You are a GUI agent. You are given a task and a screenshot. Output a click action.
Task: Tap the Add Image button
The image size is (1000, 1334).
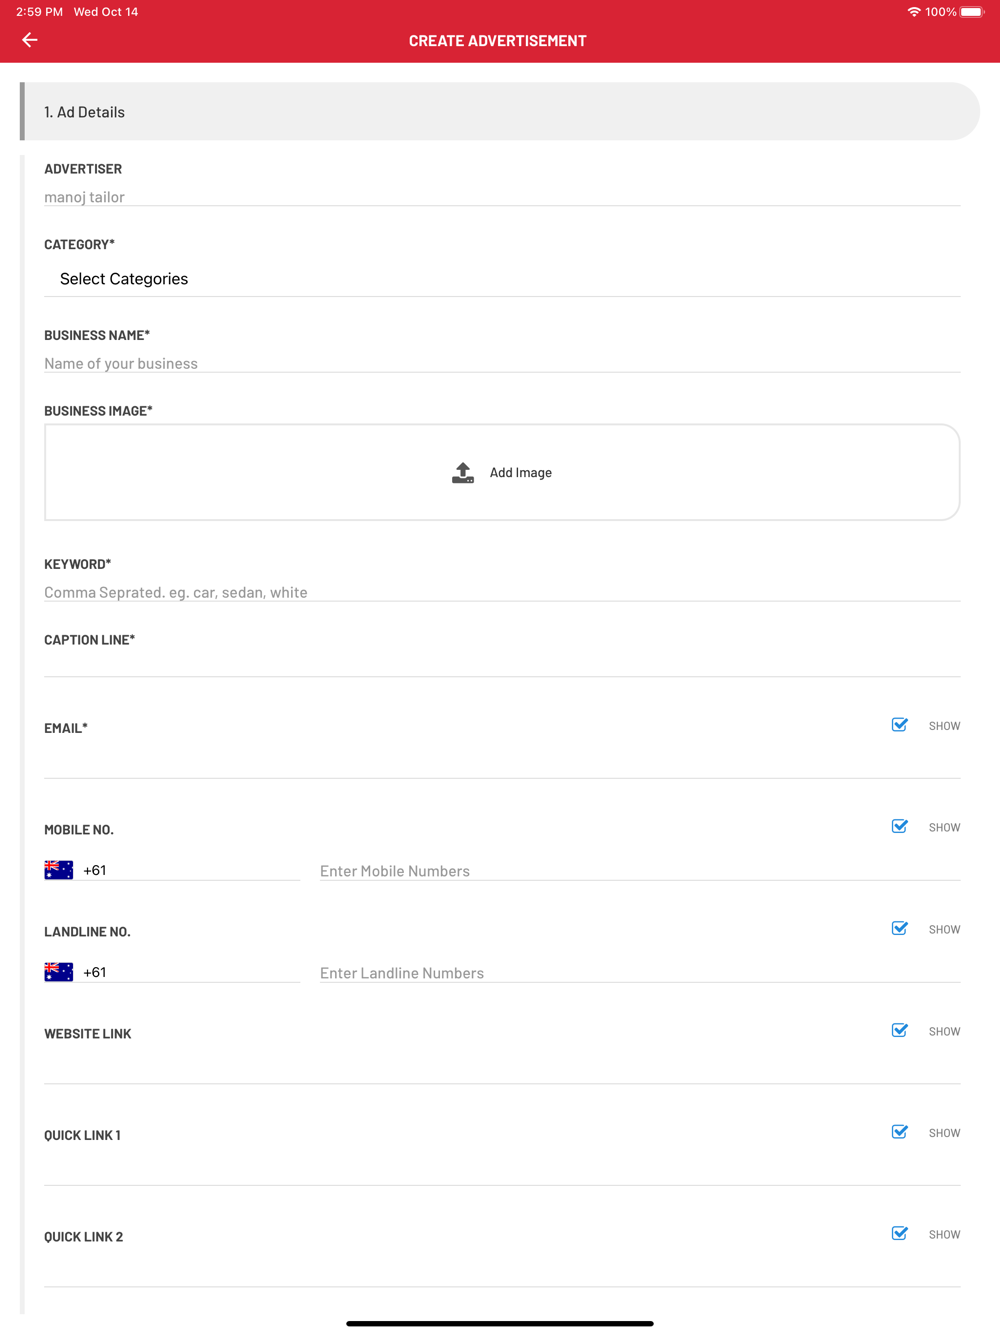tap(502, 472)
